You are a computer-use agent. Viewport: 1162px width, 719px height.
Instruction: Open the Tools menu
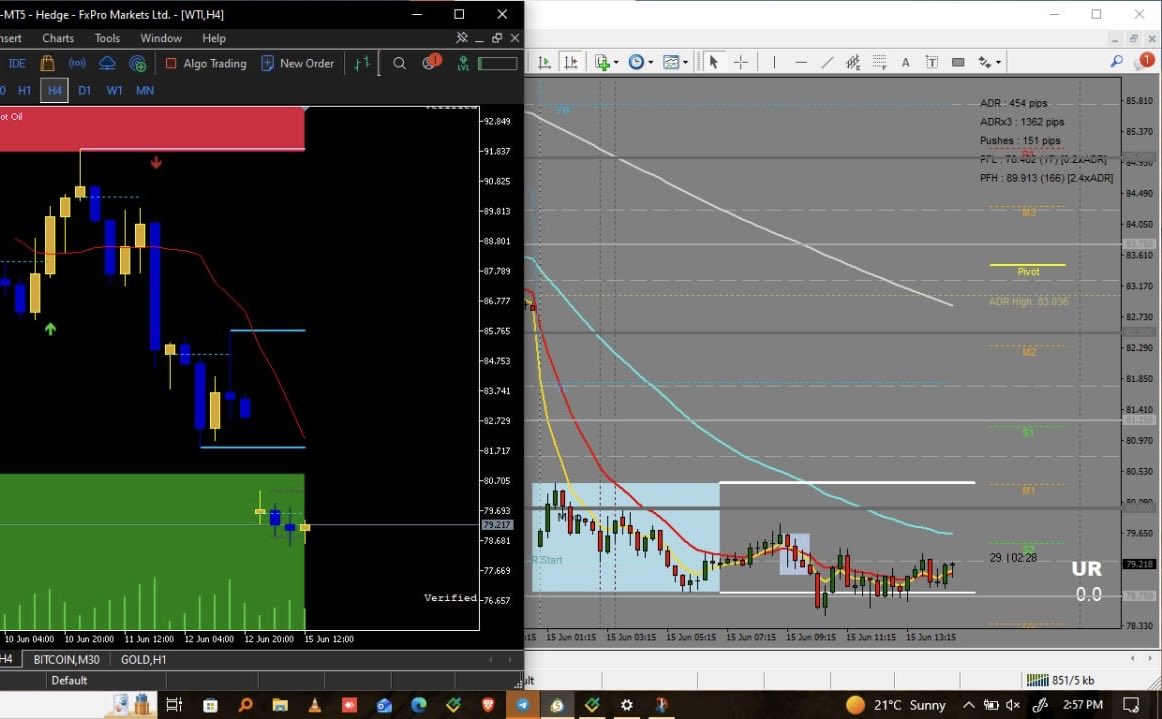point(107,38)
